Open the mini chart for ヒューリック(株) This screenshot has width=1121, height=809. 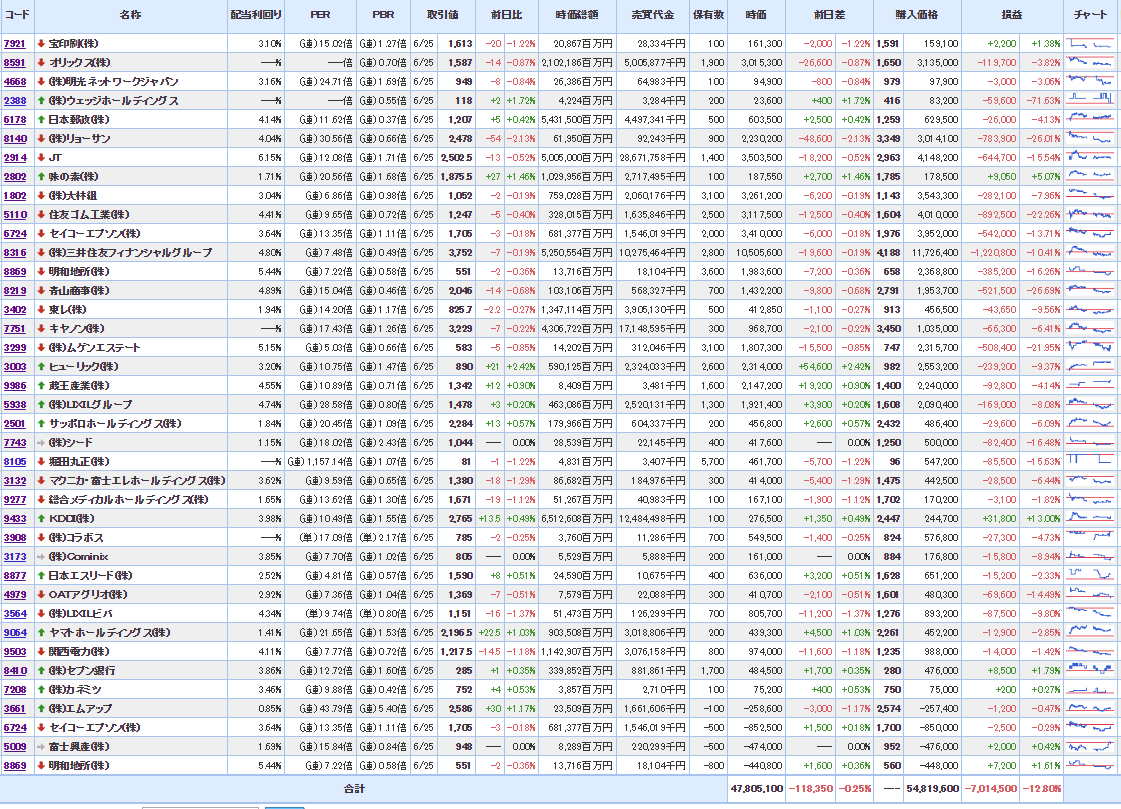1089,367
